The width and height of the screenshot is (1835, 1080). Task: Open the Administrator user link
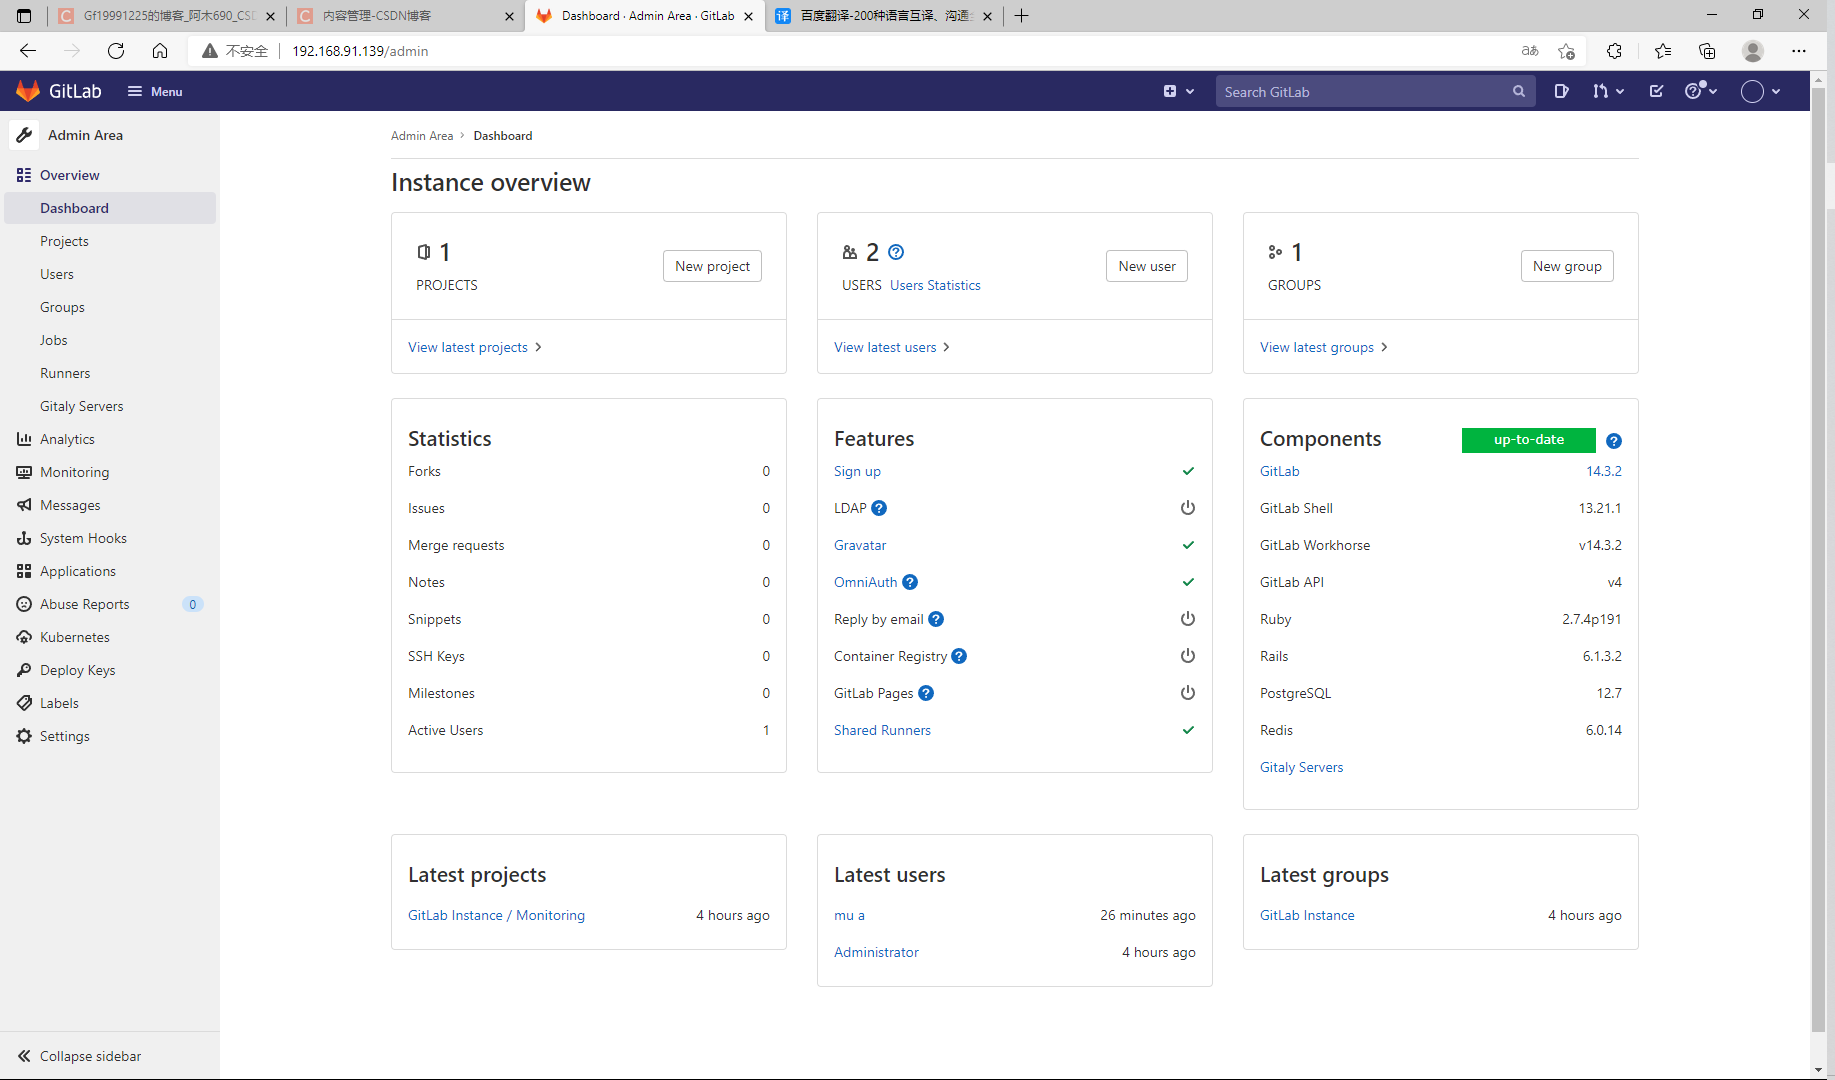click(x=876, y=952)
